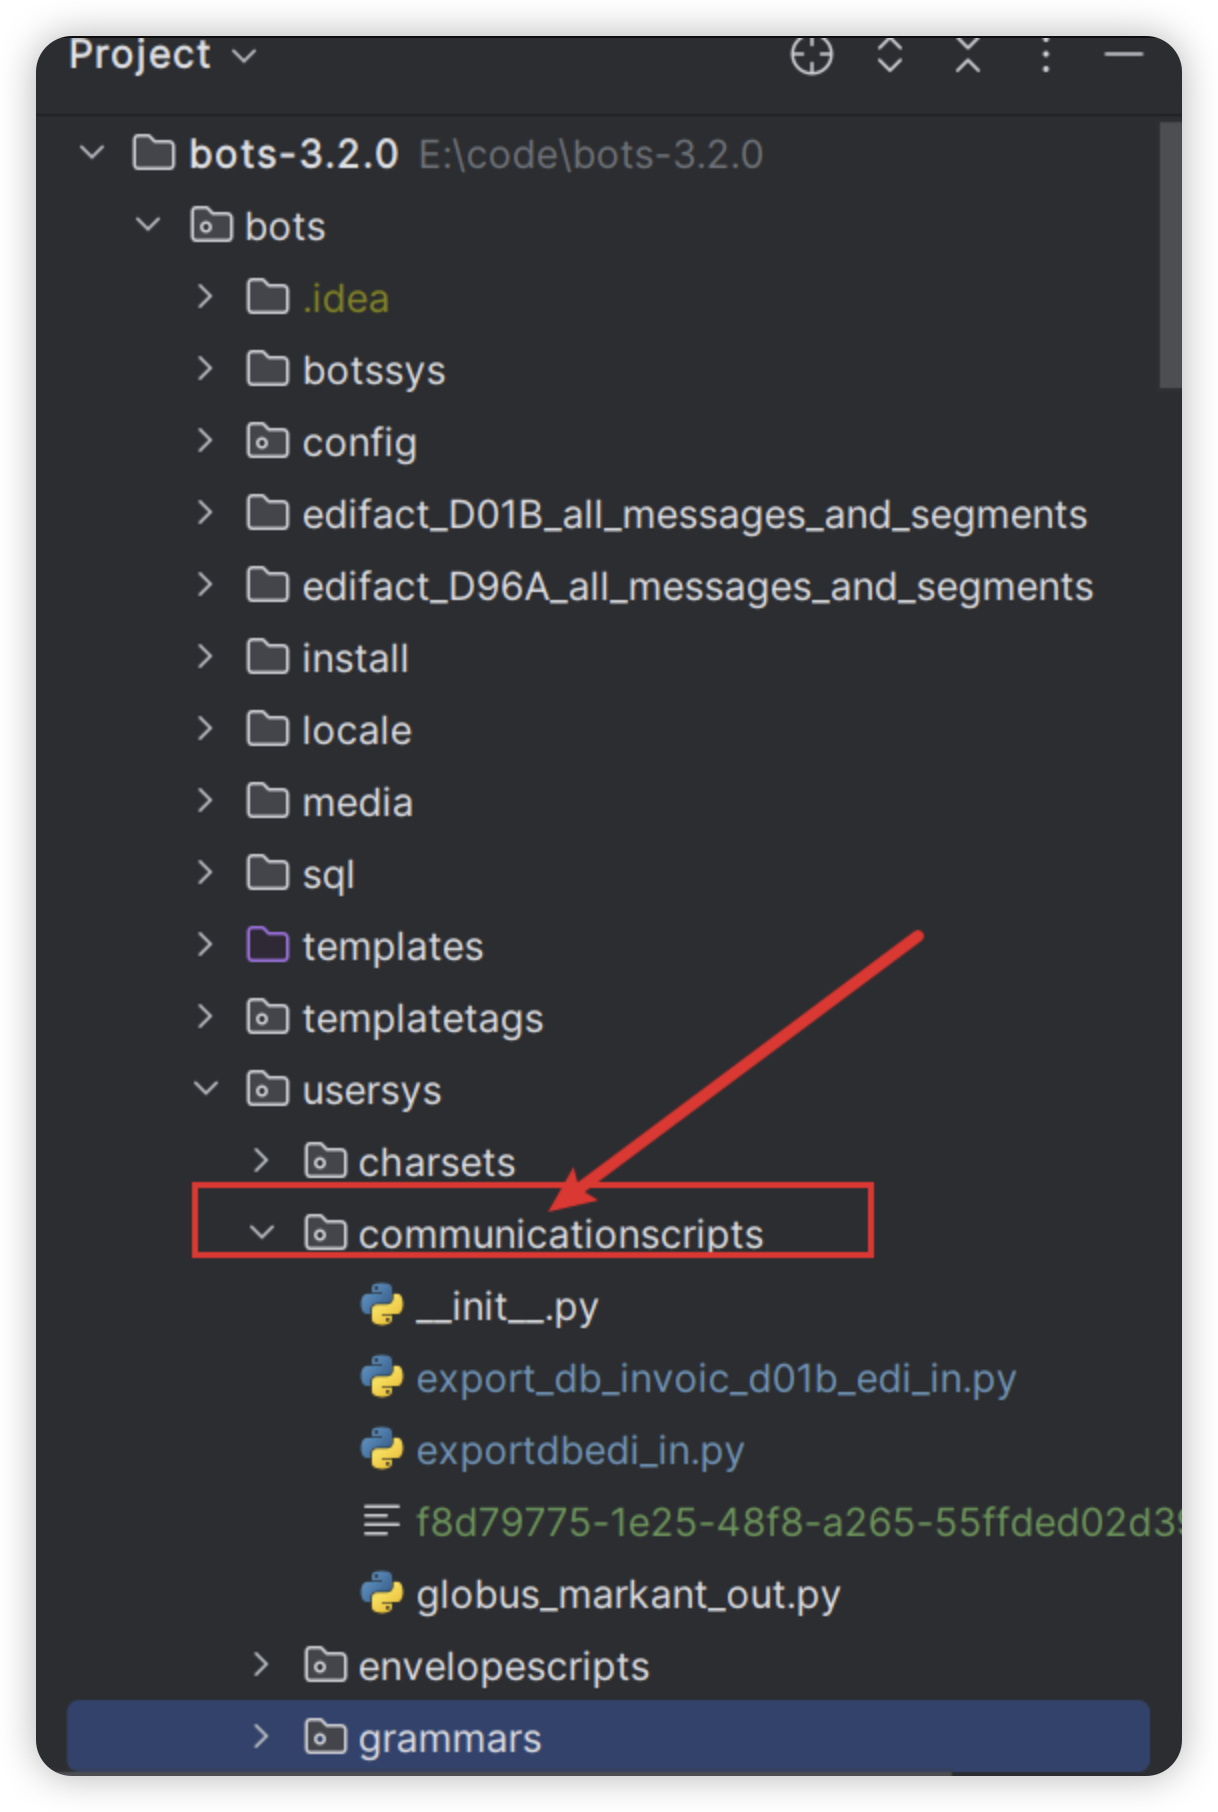Click the Select Opened File crosshair icon
1218x1812 pixels.
[811, 56]
